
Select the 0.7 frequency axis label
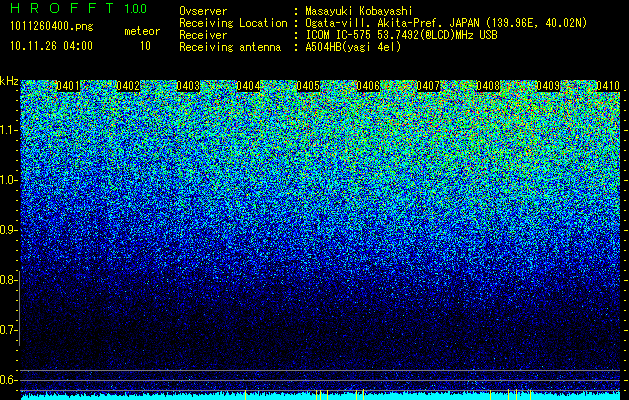[x=7, y=330]
